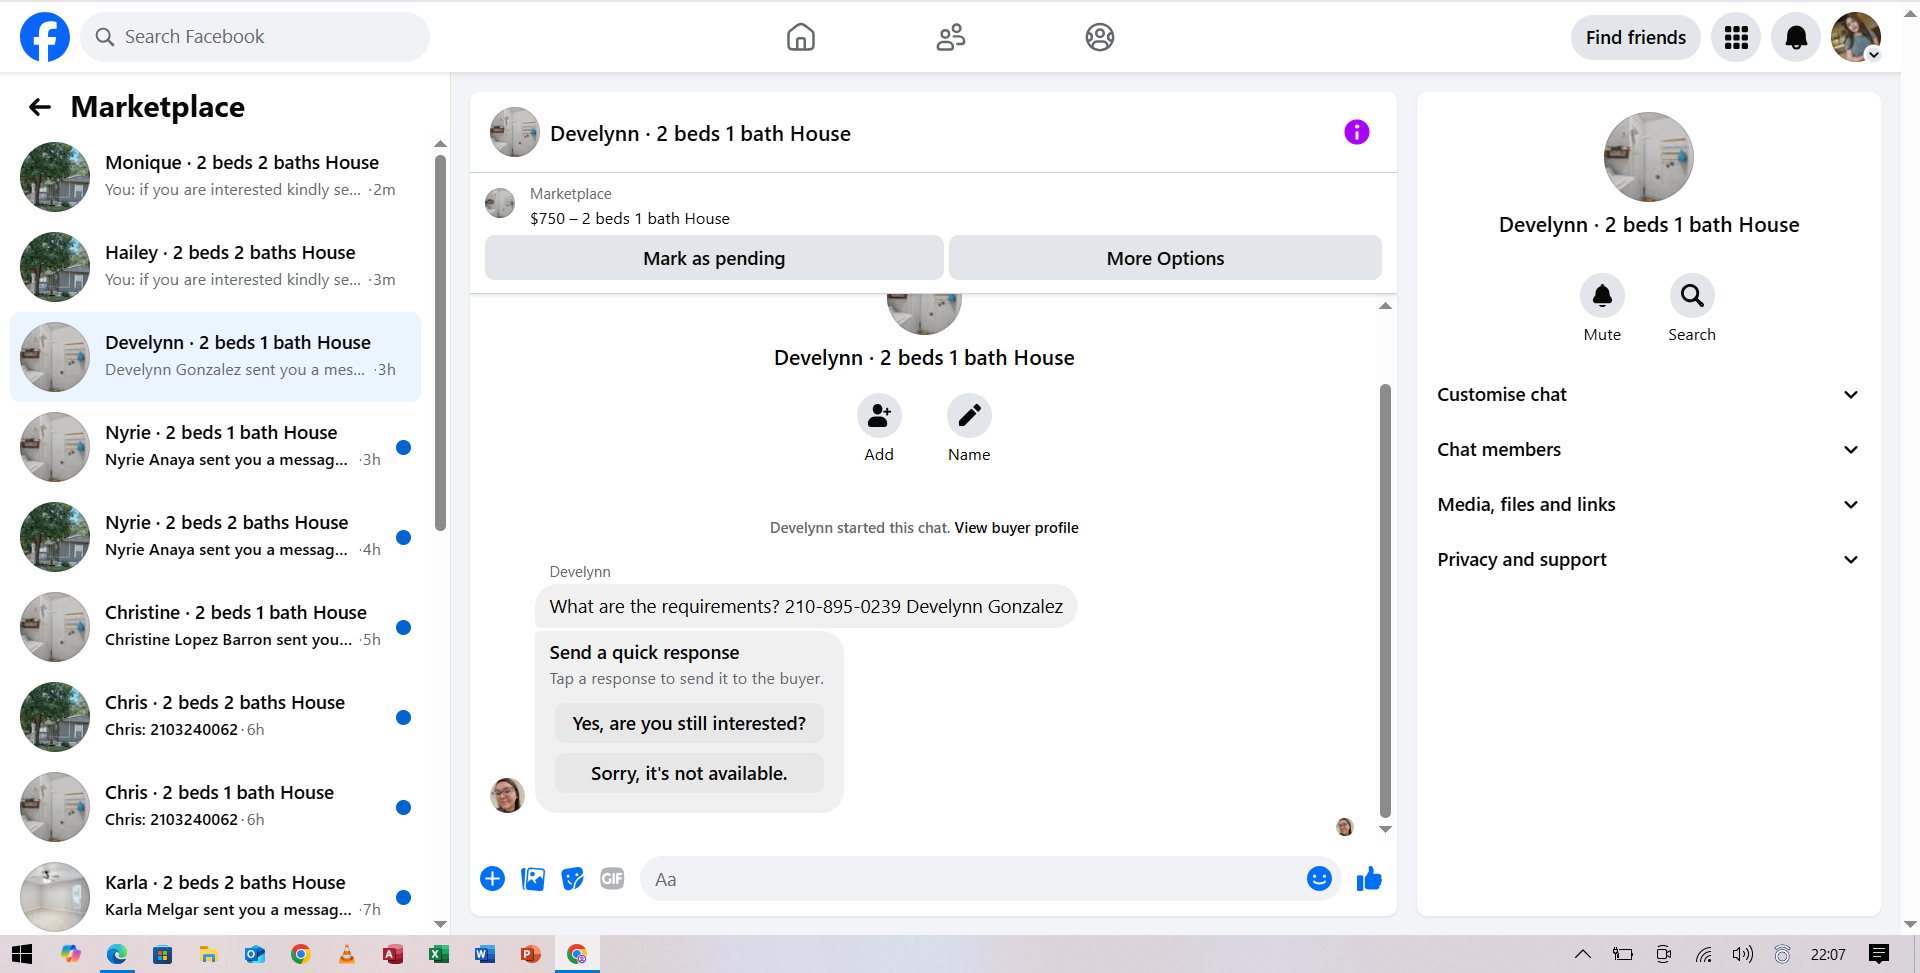Expand the Customise chat section

click(1648, 395)
